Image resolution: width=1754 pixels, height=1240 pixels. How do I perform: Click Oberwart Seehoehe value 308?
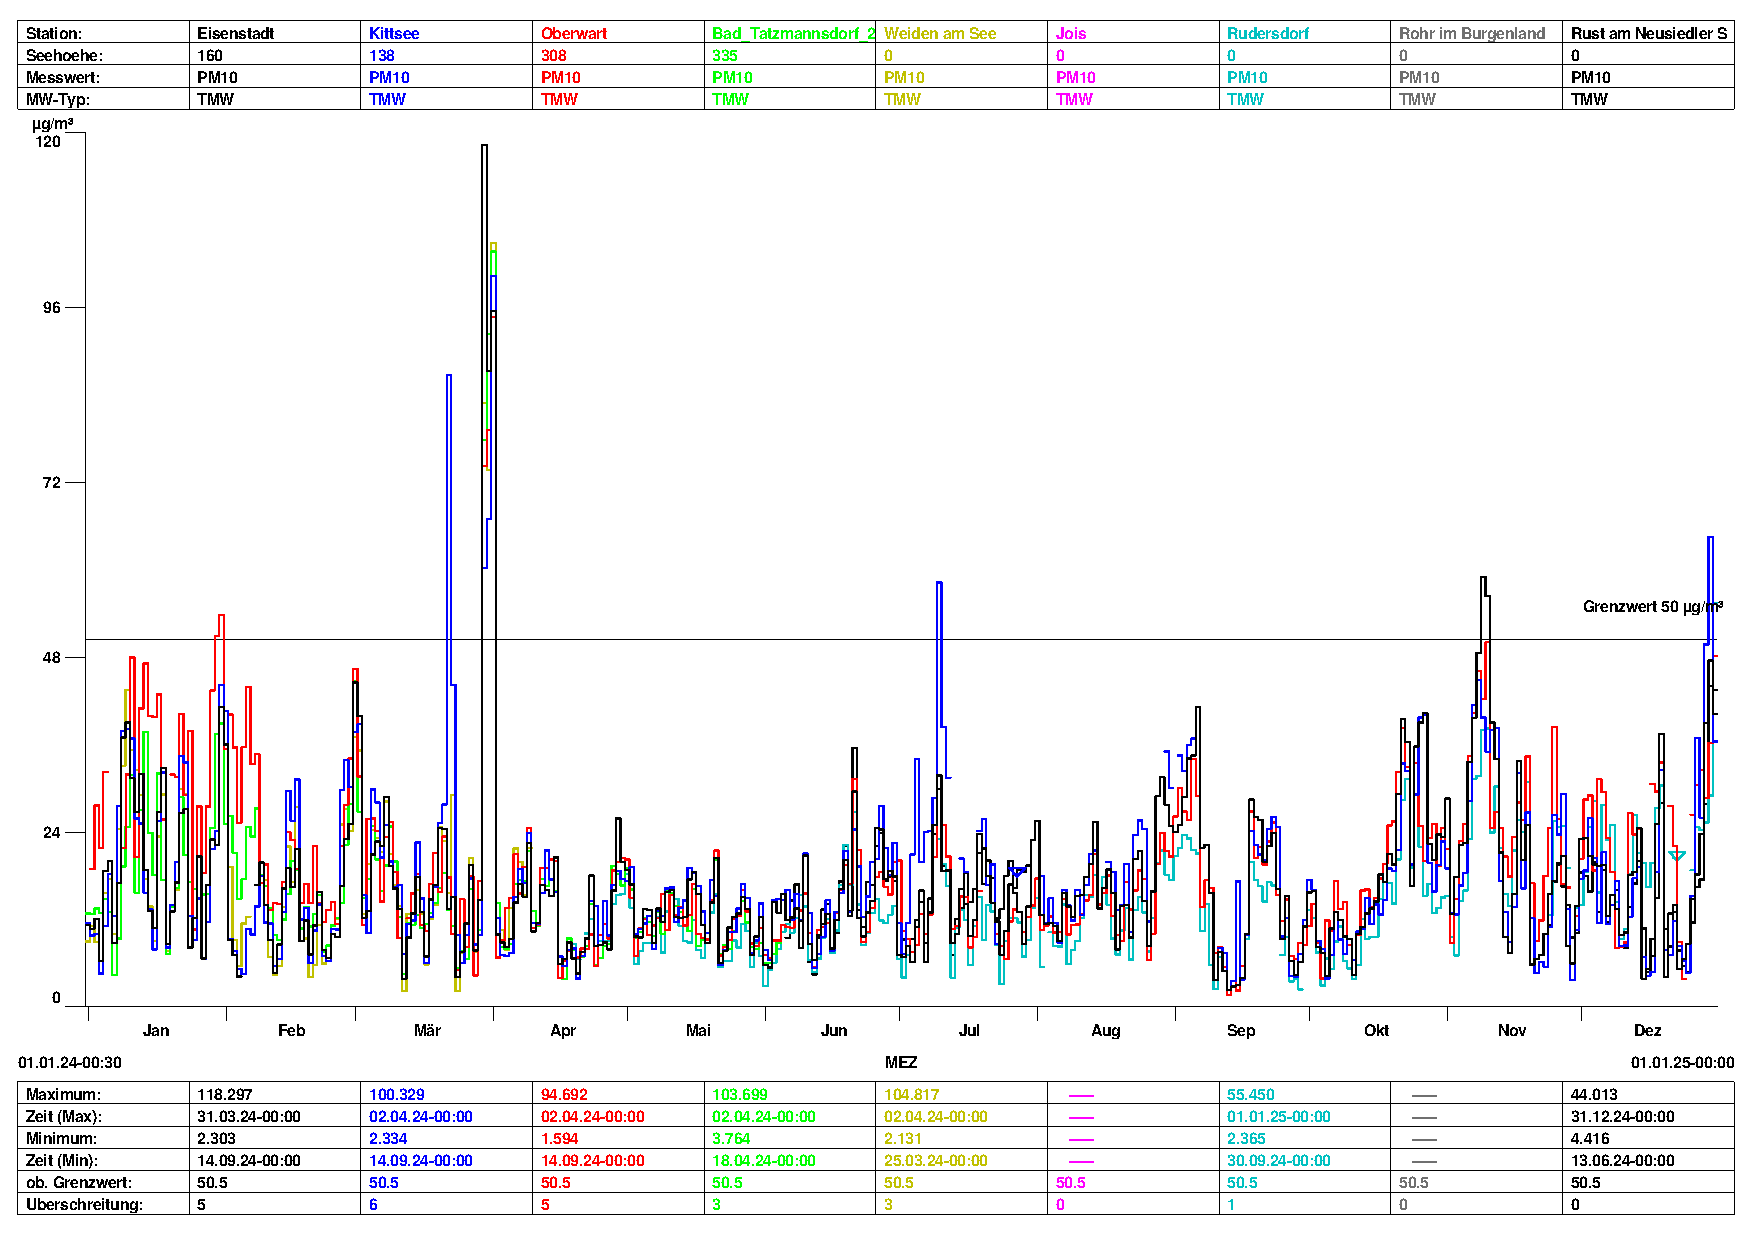tap(554, 55)
